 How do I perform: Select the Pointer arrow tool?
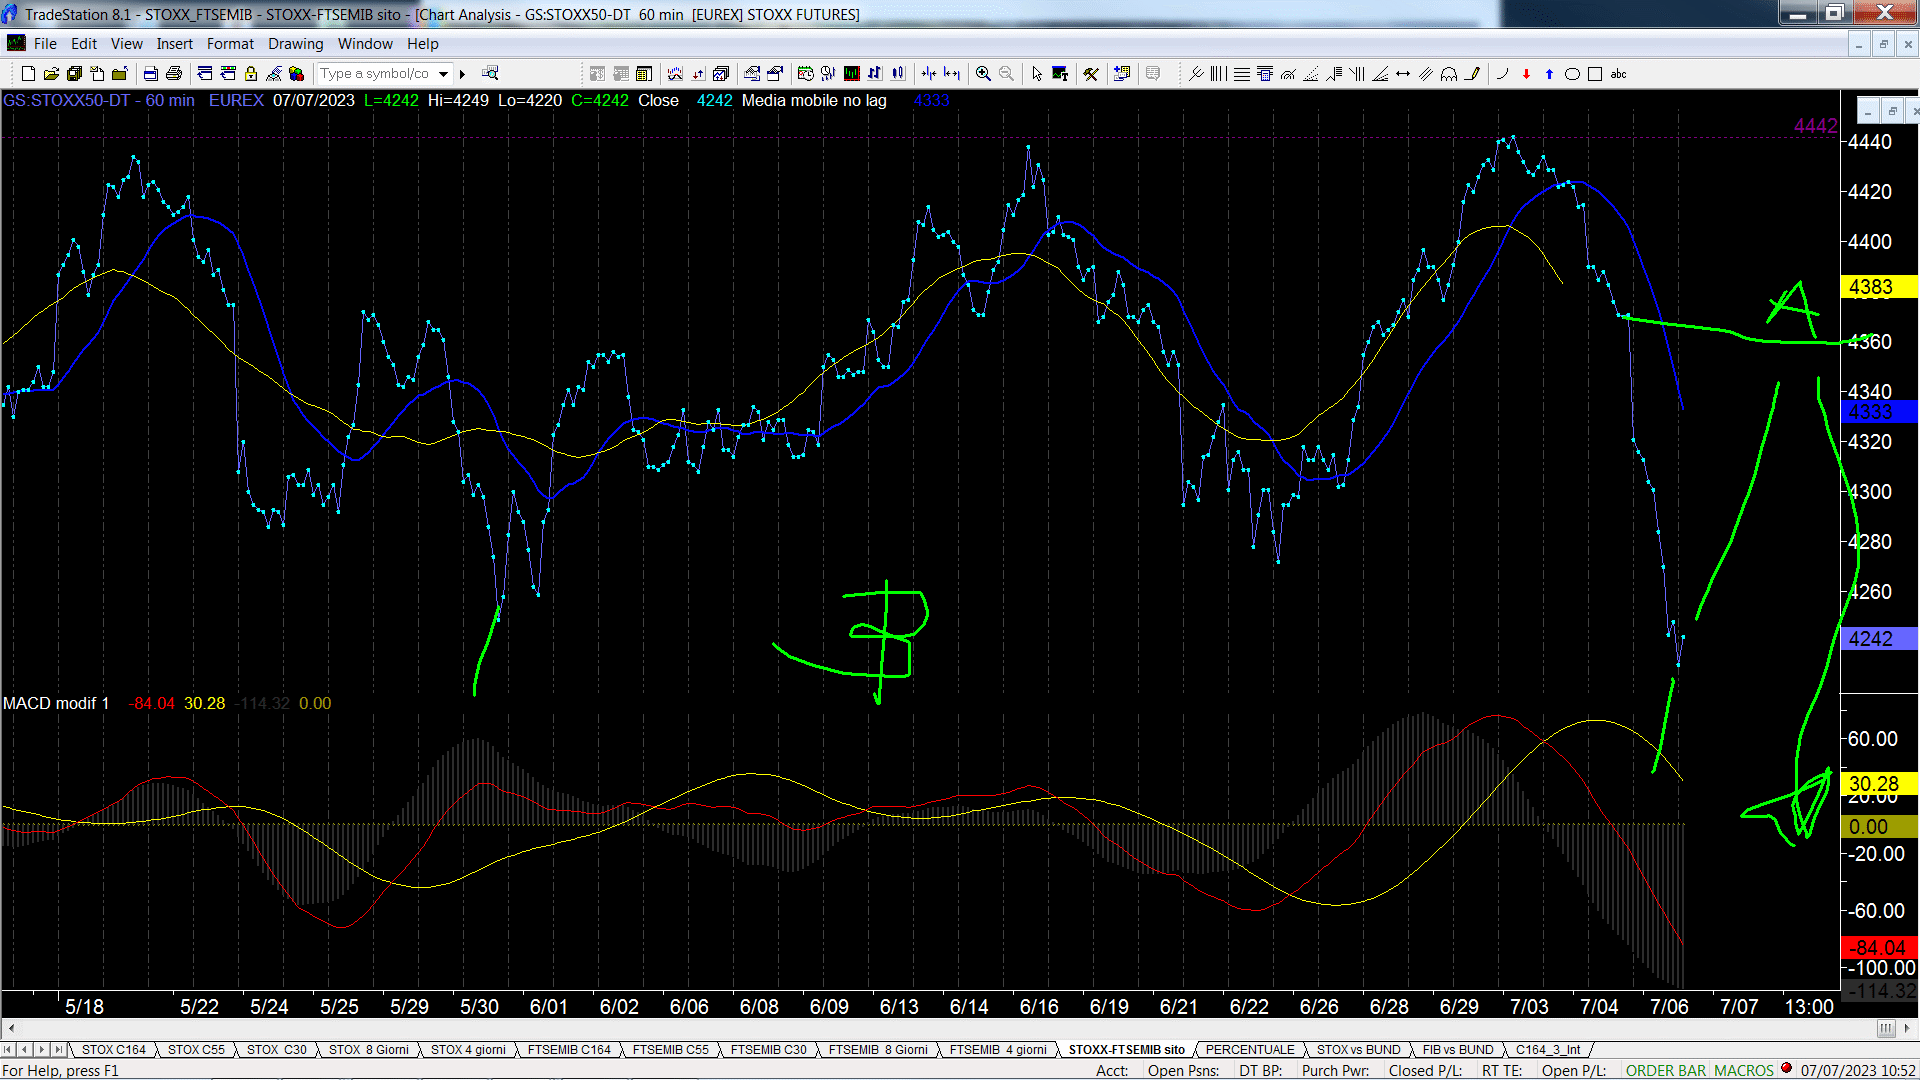pyautogui.click(x=1037, y=74)
